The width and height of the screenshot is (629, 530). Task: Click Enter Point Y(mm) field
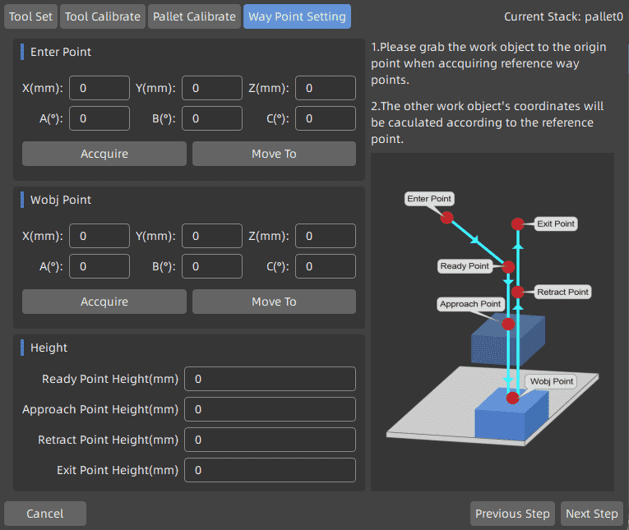point(212,88)
